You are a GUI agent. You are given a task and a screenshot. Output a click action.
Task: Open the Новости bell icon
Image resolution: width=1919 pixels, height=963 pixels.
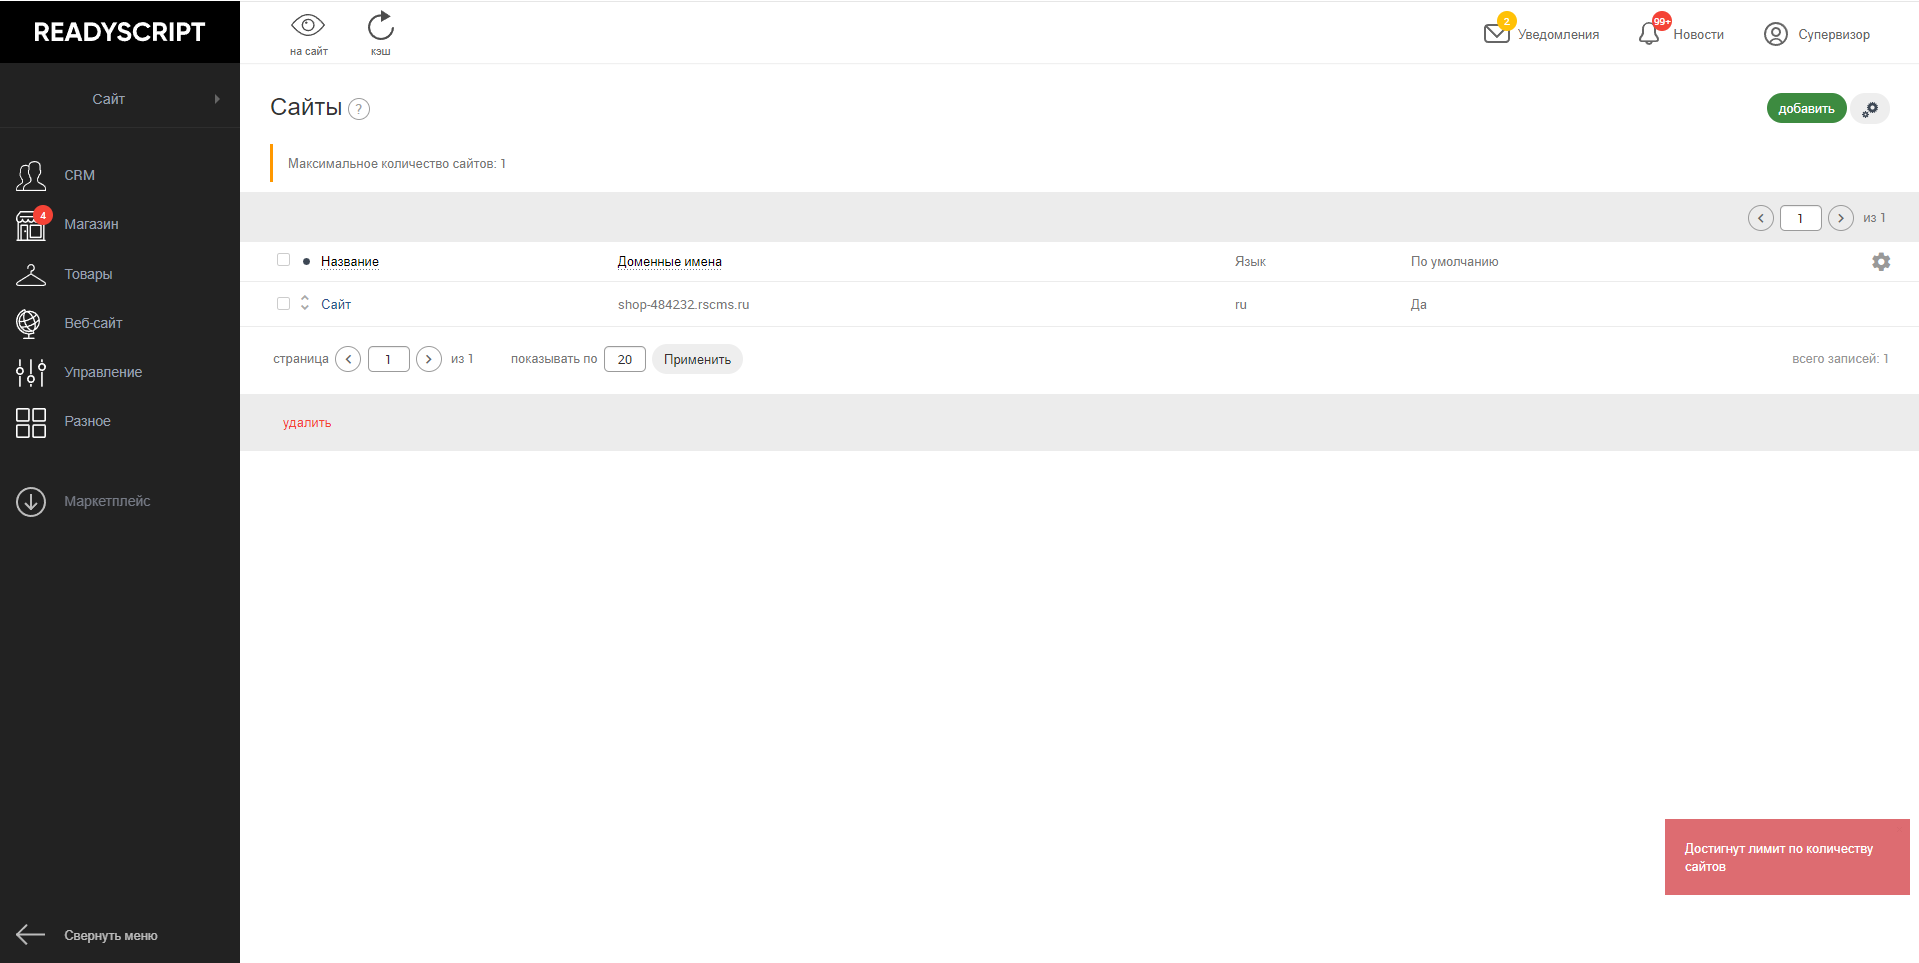(1649, 34)
